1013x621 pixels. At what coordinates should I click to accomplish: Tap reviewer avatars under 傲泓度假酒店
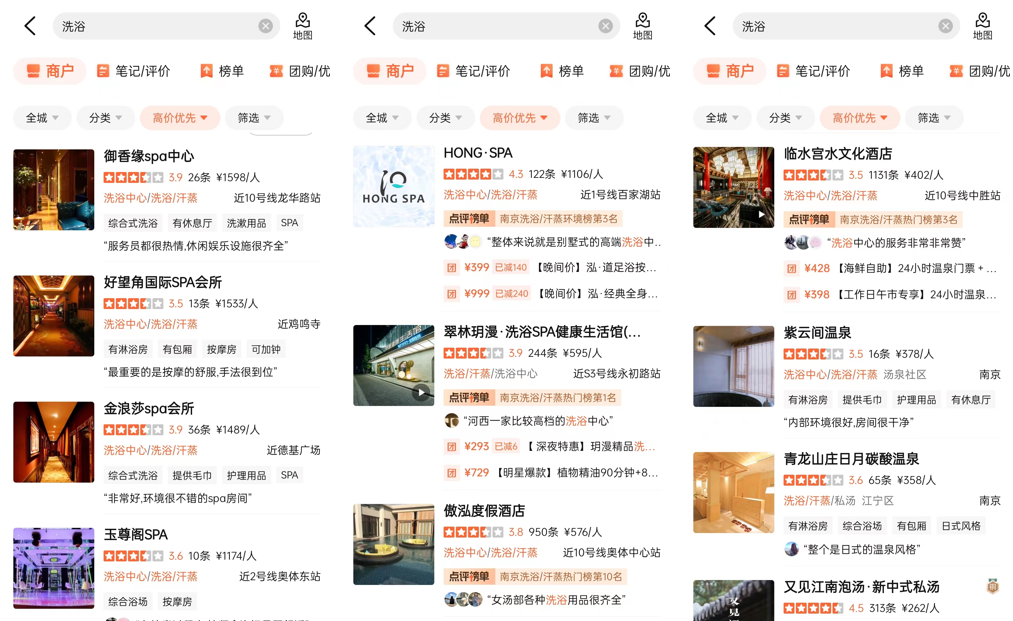(463, 600)
